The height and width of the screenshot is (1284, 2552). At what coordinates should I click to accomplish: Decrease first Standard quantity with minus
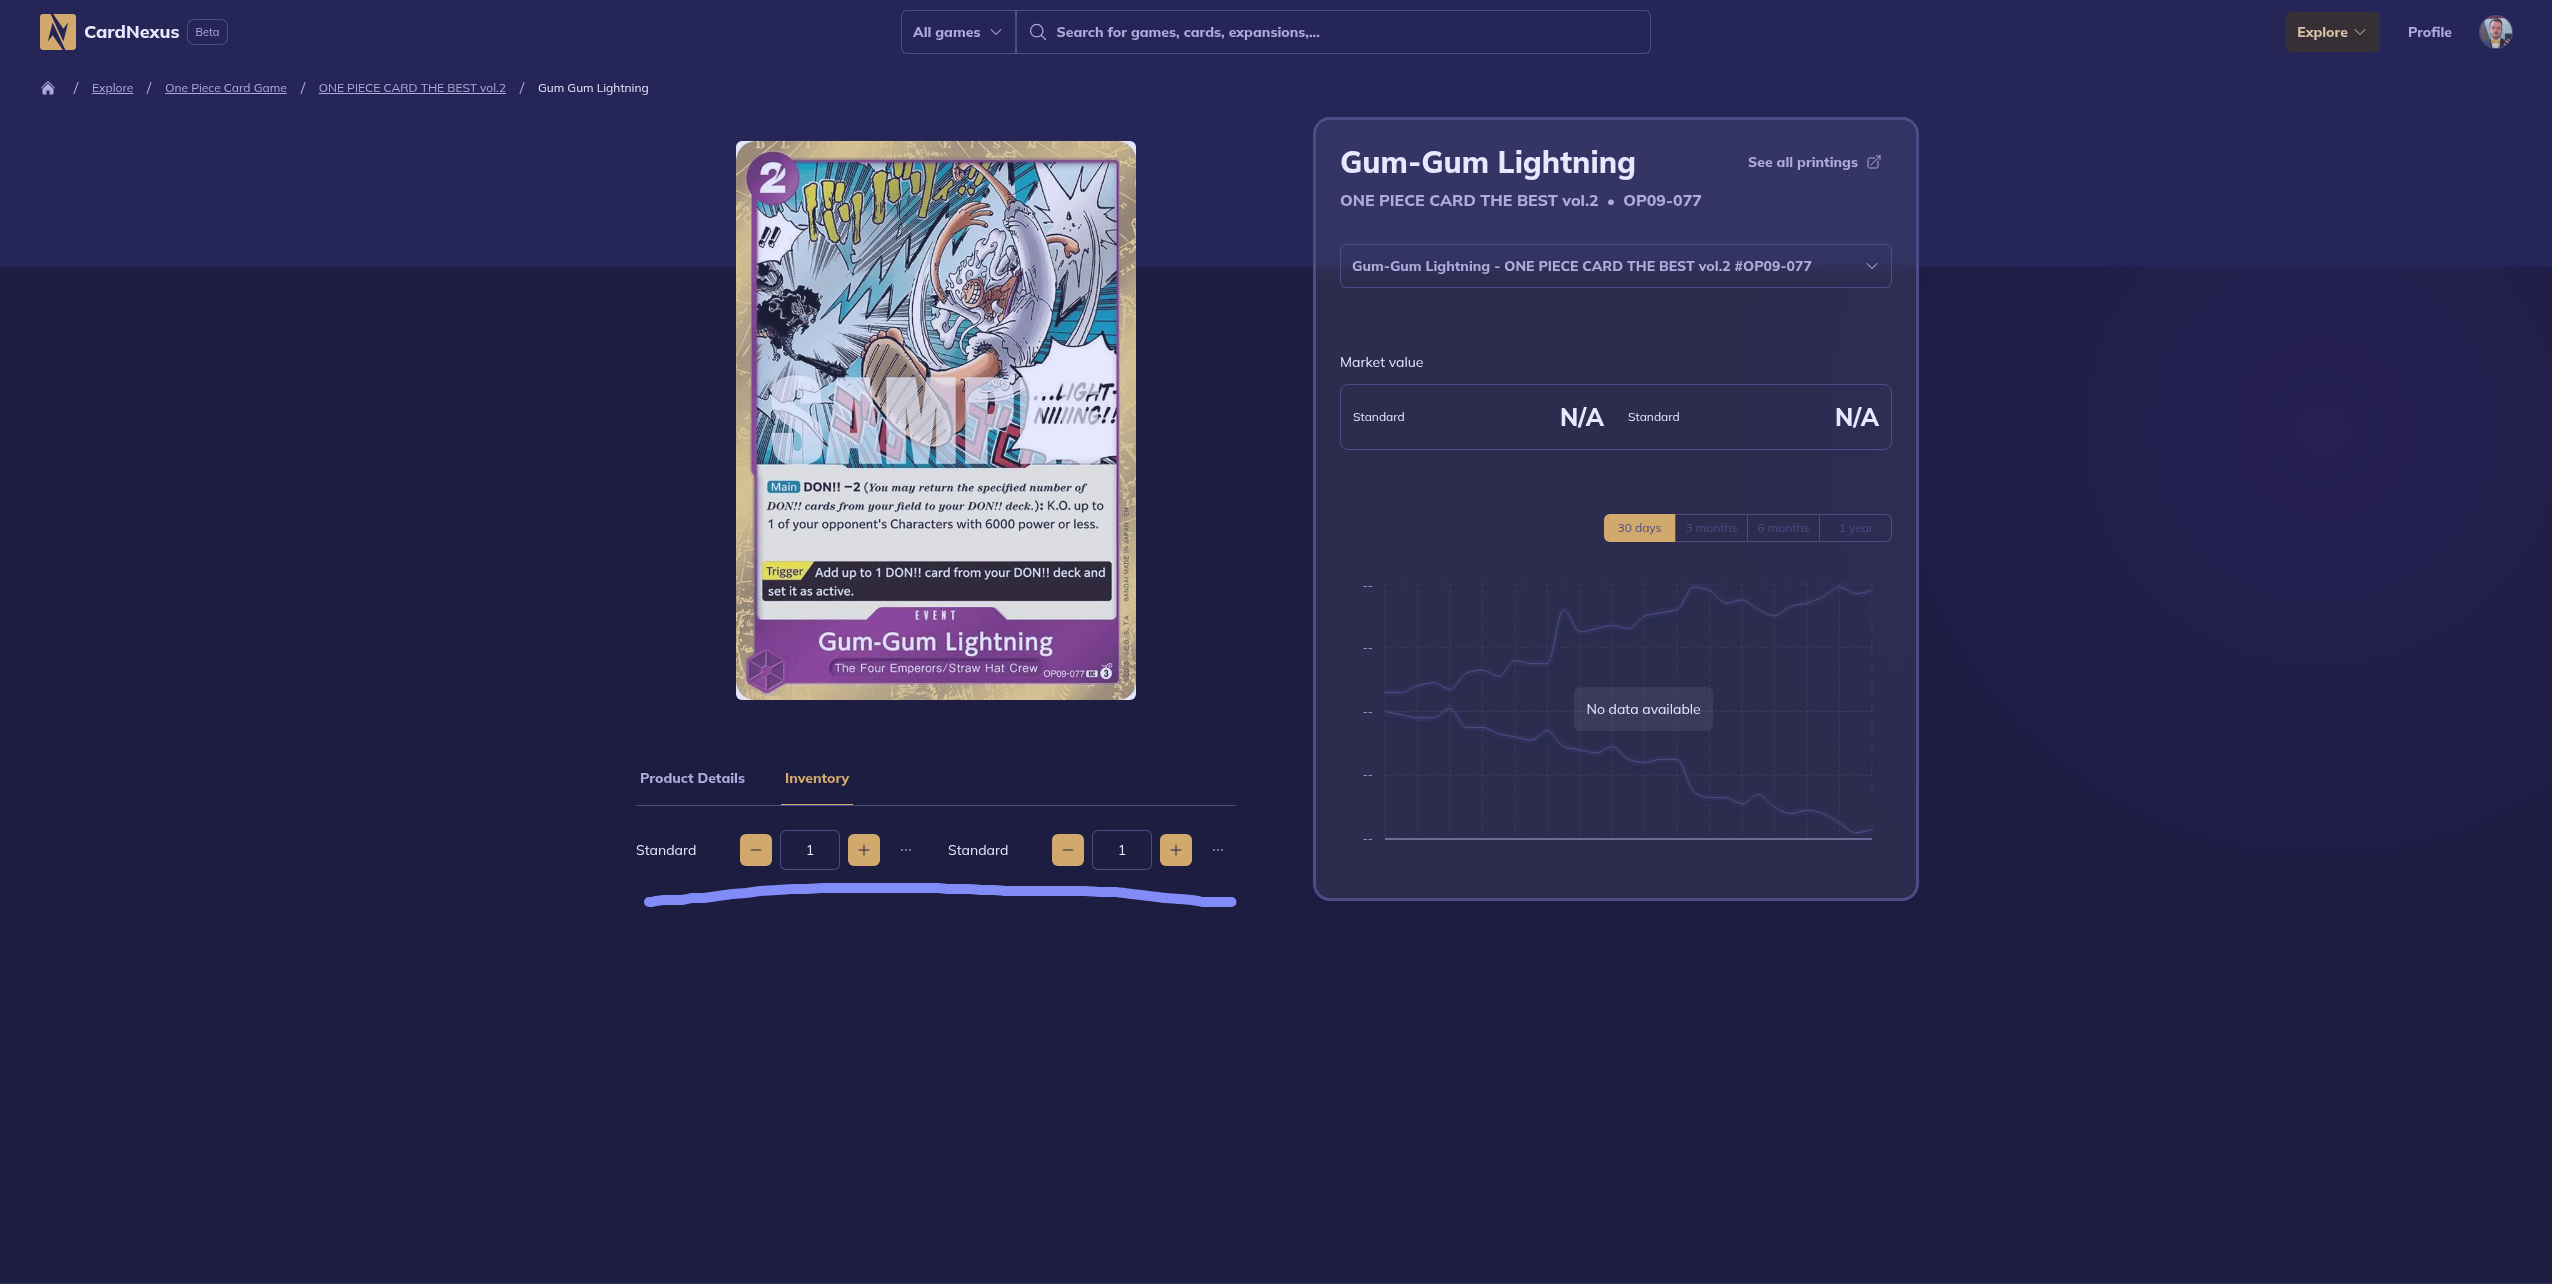pos(755,850)
